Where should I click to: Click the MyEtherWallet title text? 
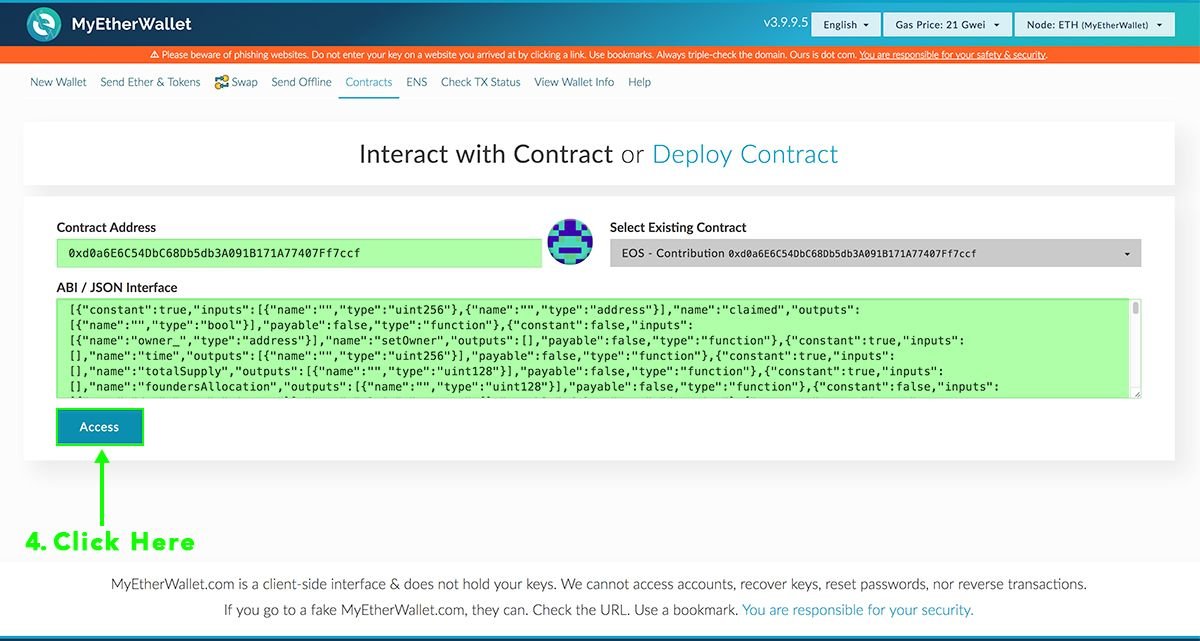pos(131,24)
